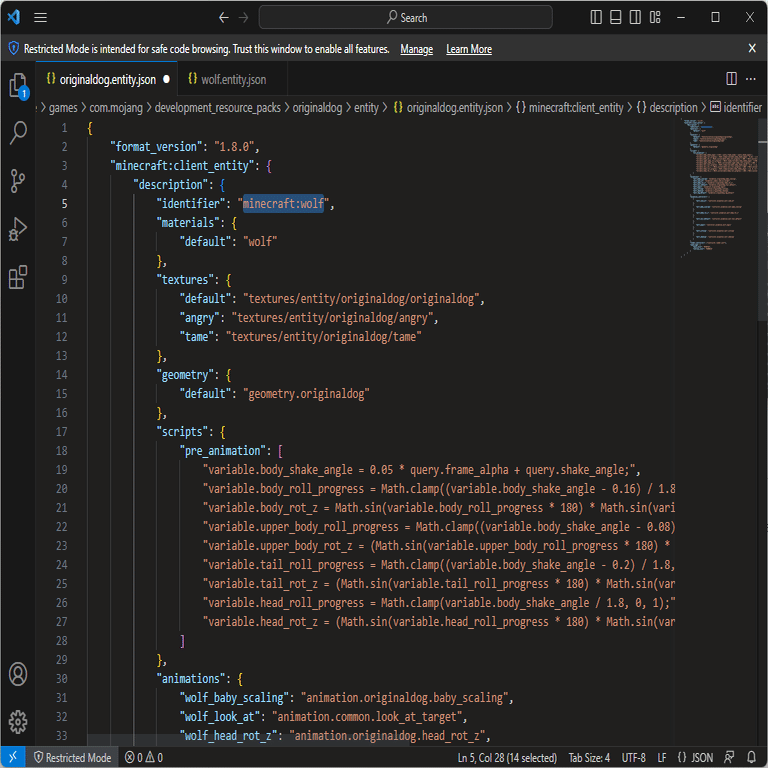Click the Search command center box
The image size is (768, 768).
pos(406,18)
